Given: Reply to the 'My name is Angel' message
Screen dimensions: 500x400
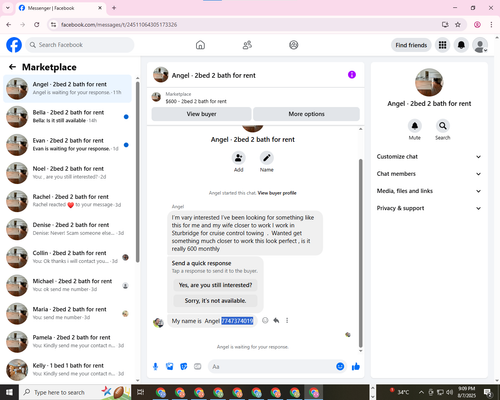Looking at the screenshot, I should click(276, 320).
